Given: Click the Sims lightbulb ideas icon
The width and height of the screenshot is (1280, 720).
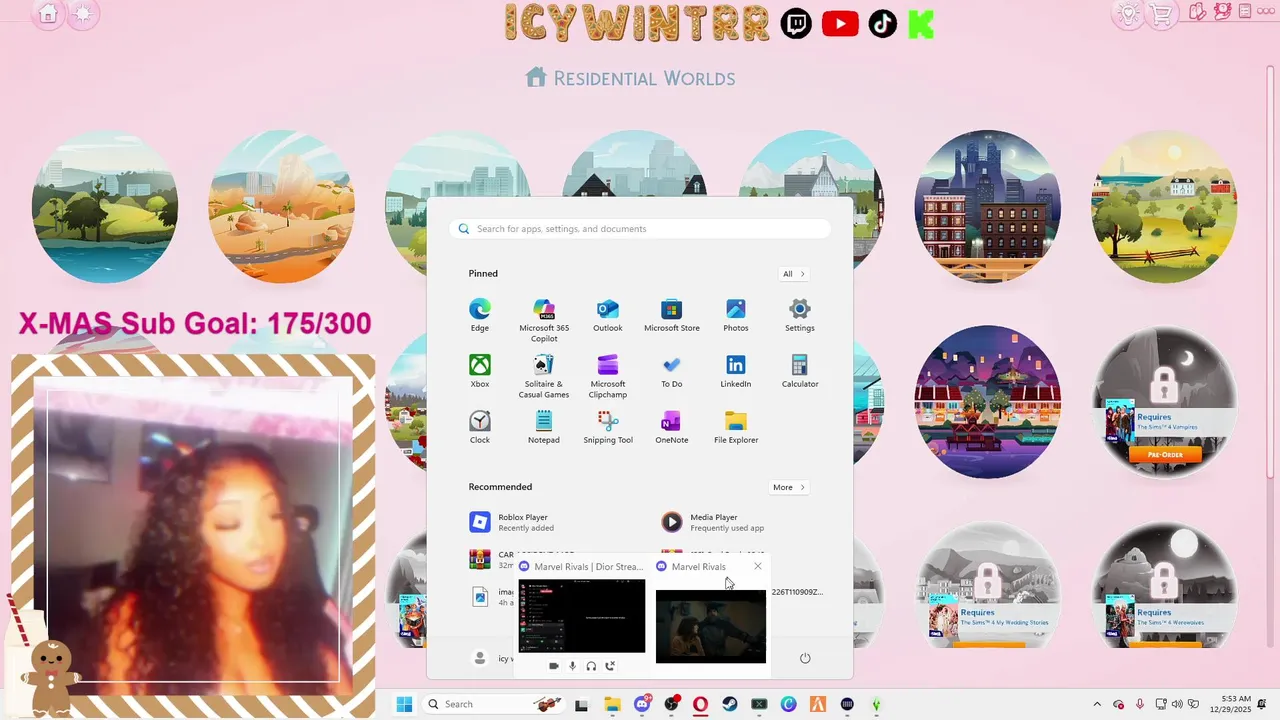Looking at the screenshot, I should pyautogui.click(x=1128, y=14).
